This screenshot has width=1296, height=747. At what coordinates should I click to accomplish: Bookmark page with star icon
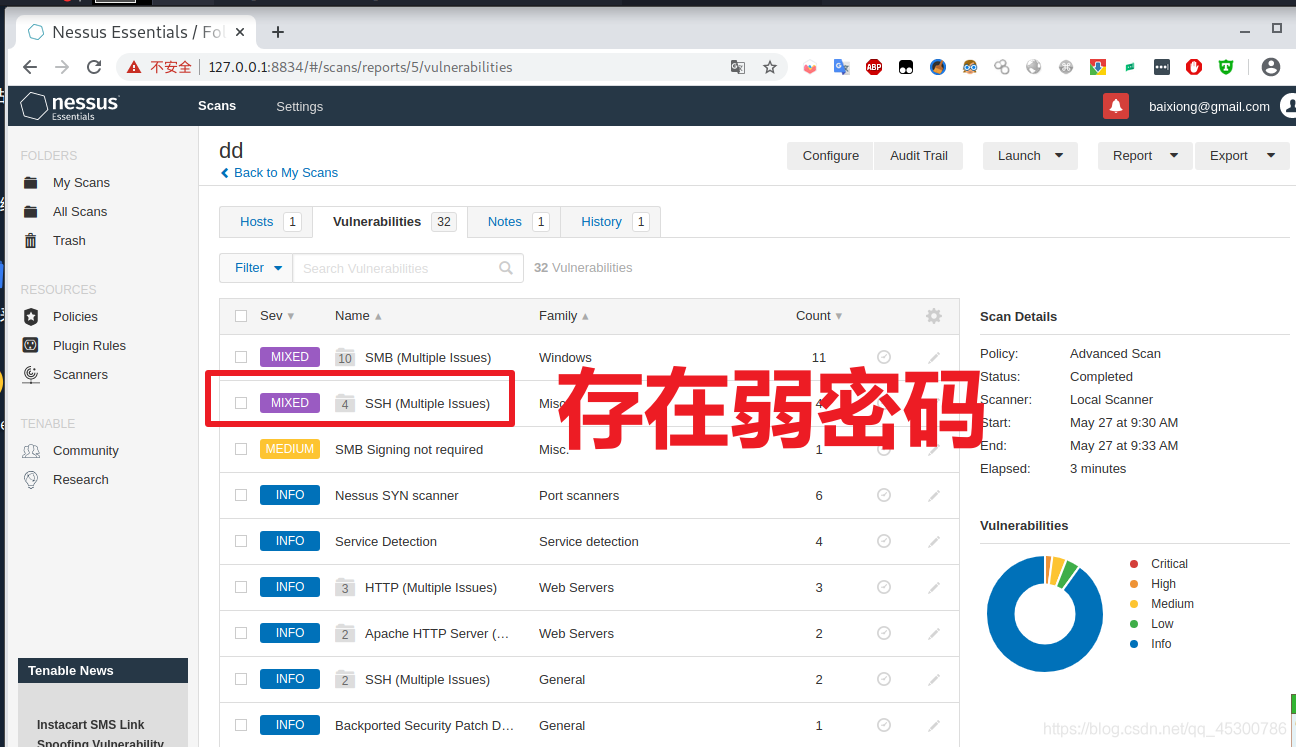pos(770,67)
